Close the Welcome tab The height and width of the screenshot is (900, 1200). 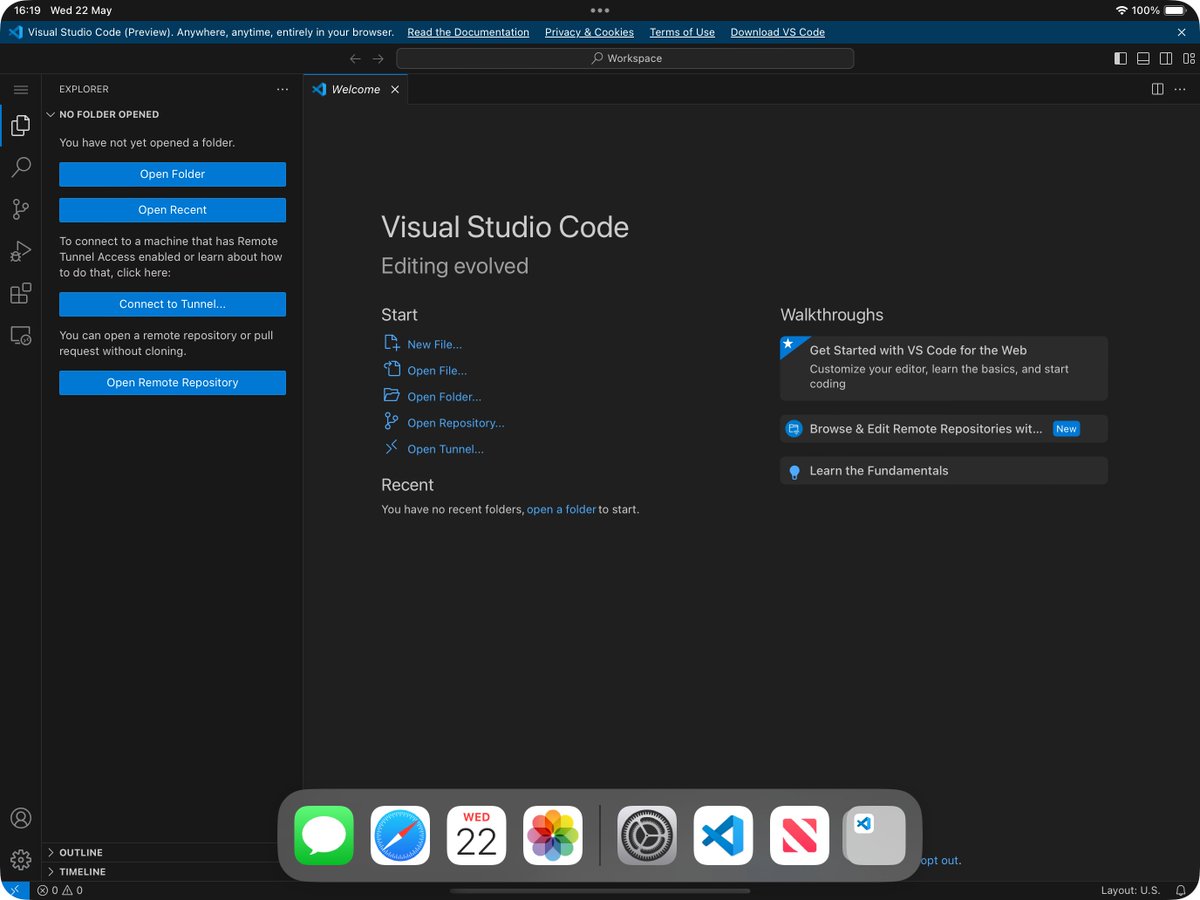395,89
